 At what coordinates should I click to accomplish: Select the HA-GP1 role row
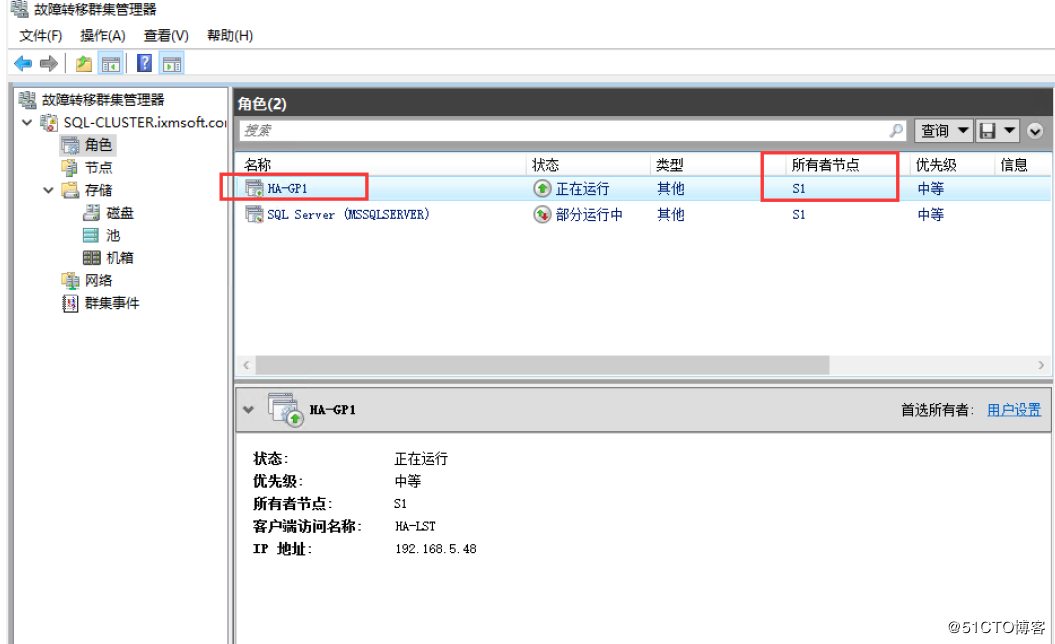coord(643,188)
